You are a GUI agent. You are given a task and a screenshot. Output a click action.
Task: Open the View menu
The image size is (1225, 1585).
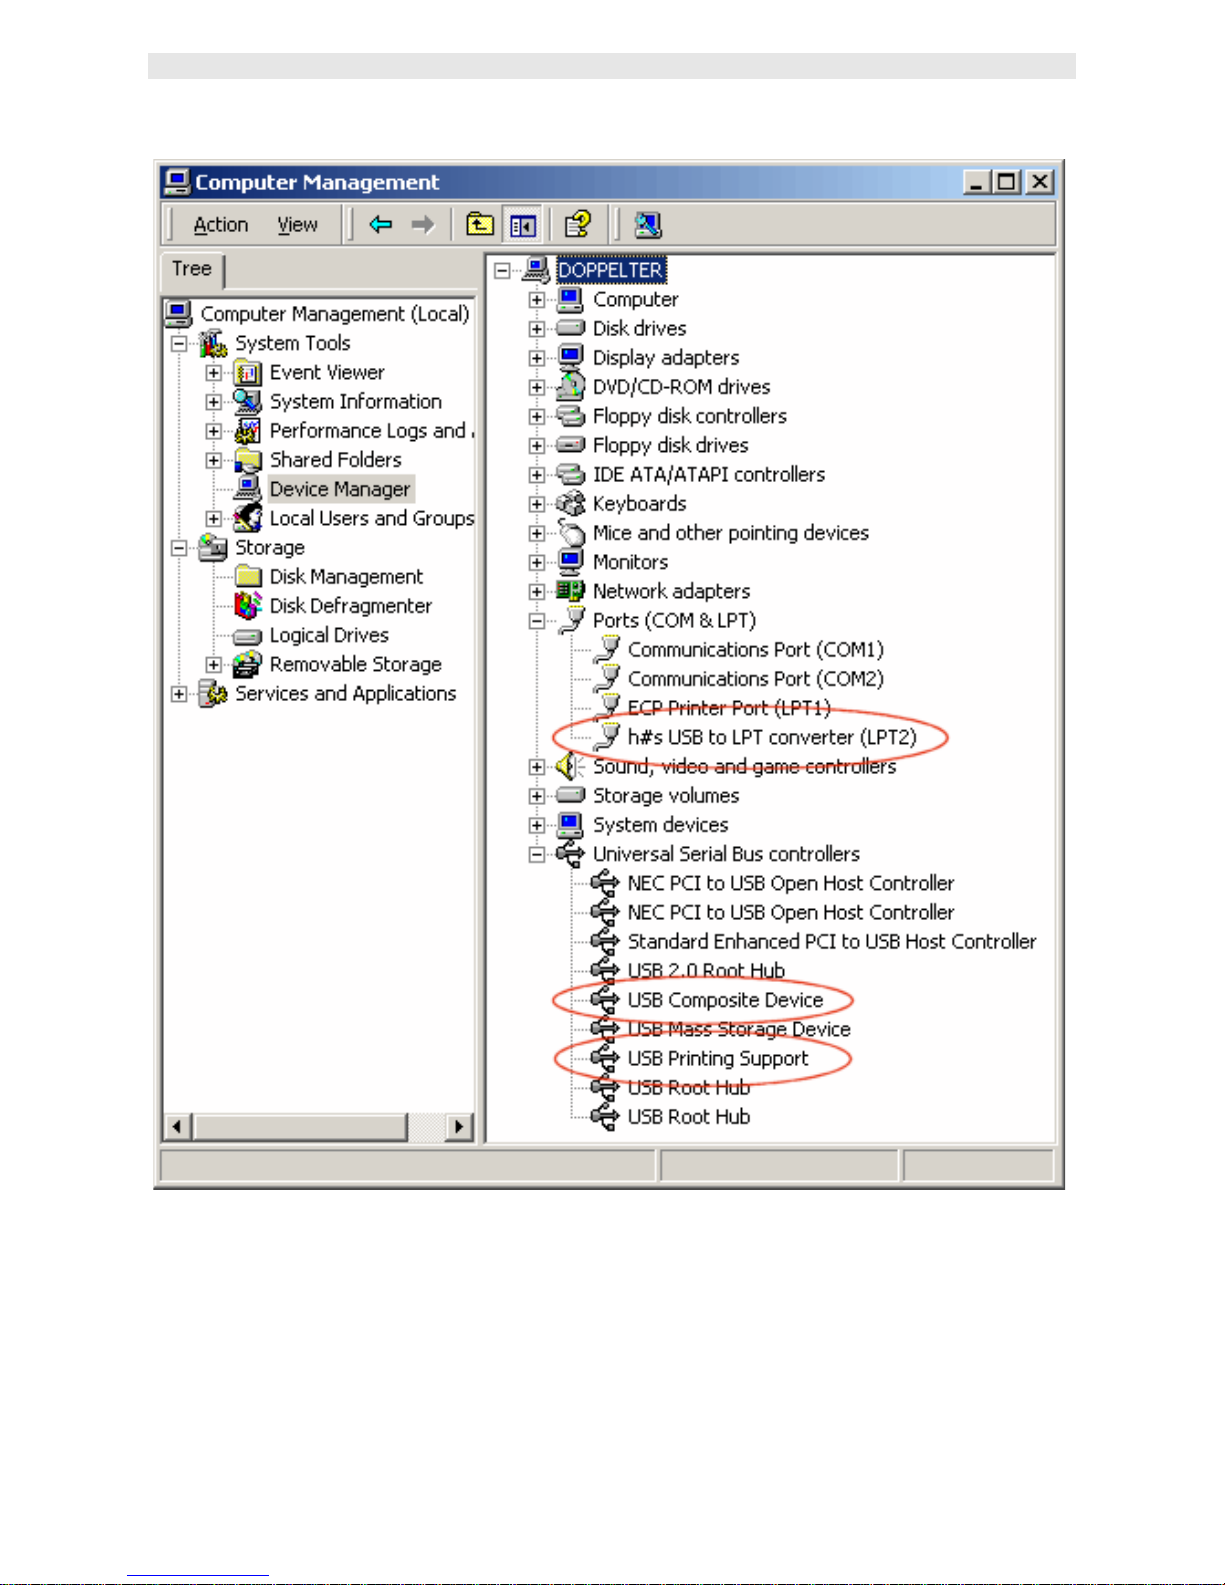[297, 225]
